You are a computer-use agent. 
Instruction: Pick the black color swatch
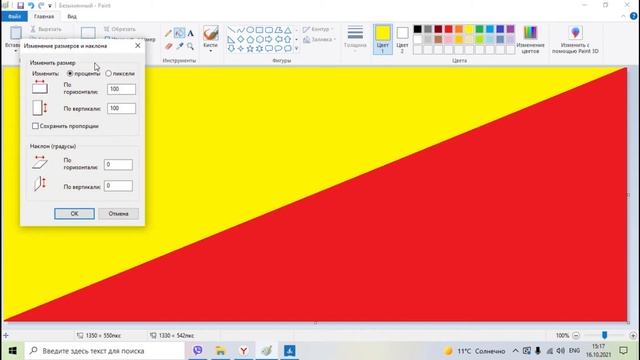[x=418, y=29]
